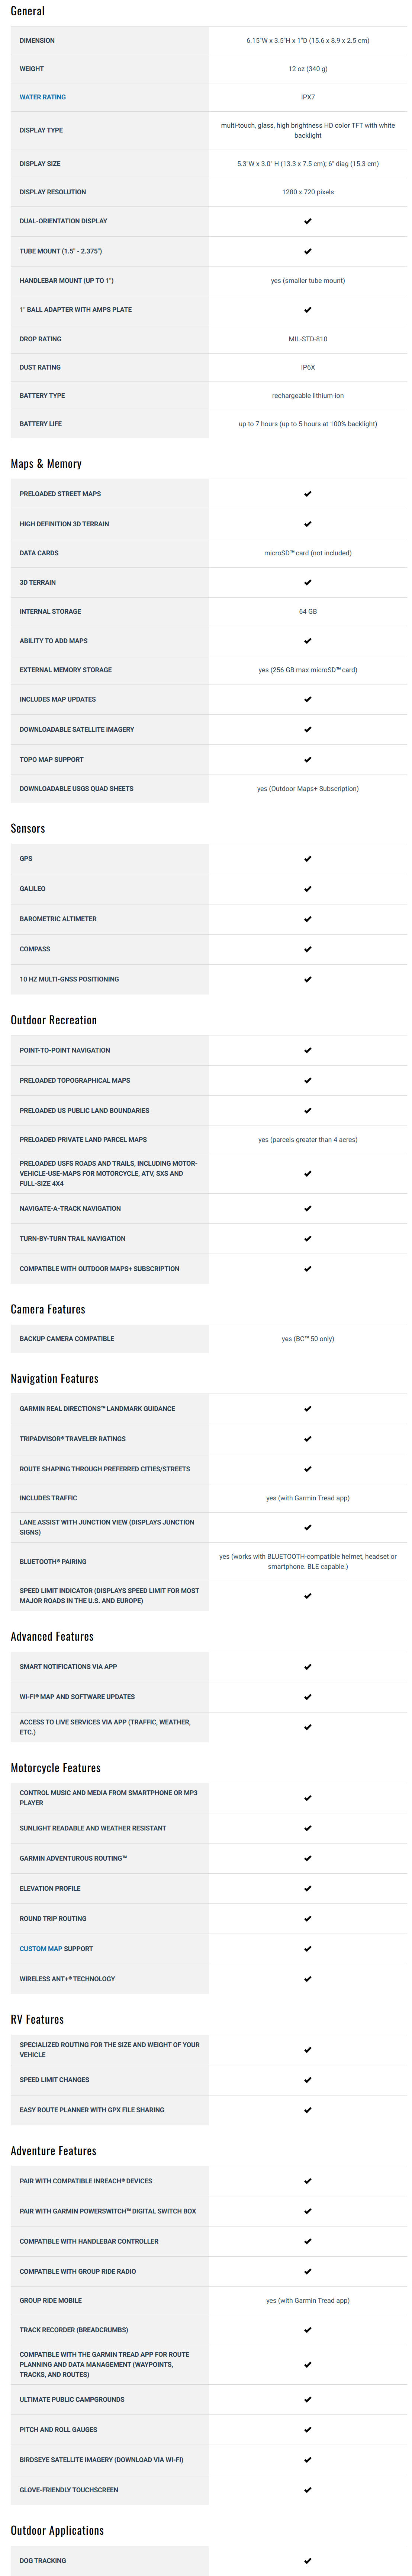Click the Battery Life value text
The height and width of the screenshot is (2576, 412).
307,424
